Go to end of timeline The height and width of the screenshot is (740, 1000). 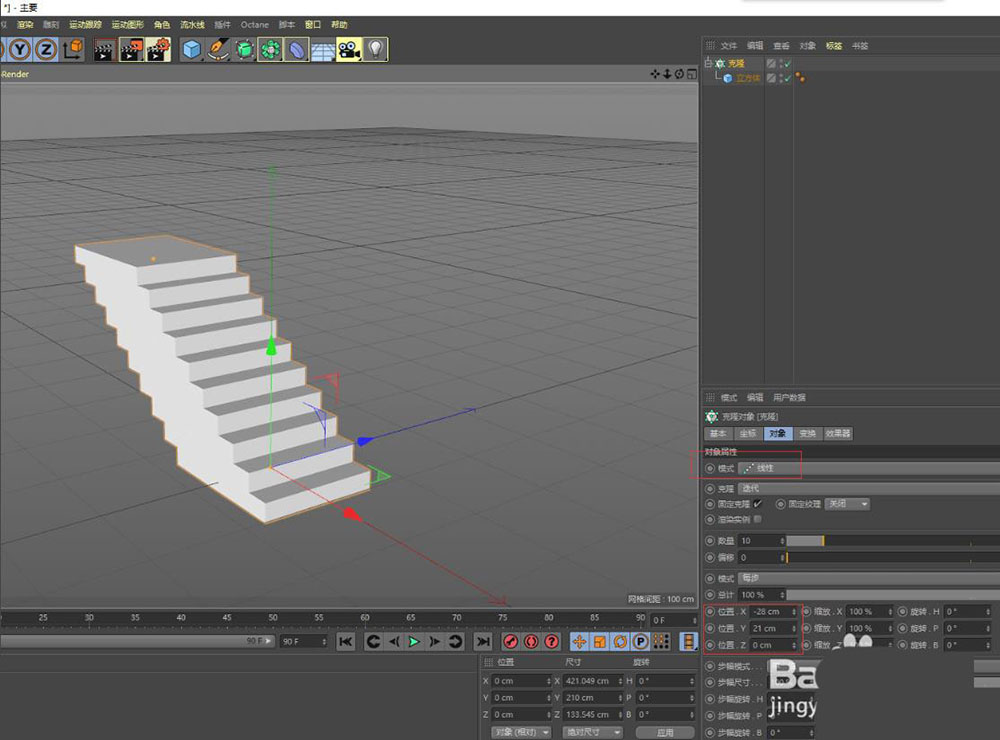483,641
